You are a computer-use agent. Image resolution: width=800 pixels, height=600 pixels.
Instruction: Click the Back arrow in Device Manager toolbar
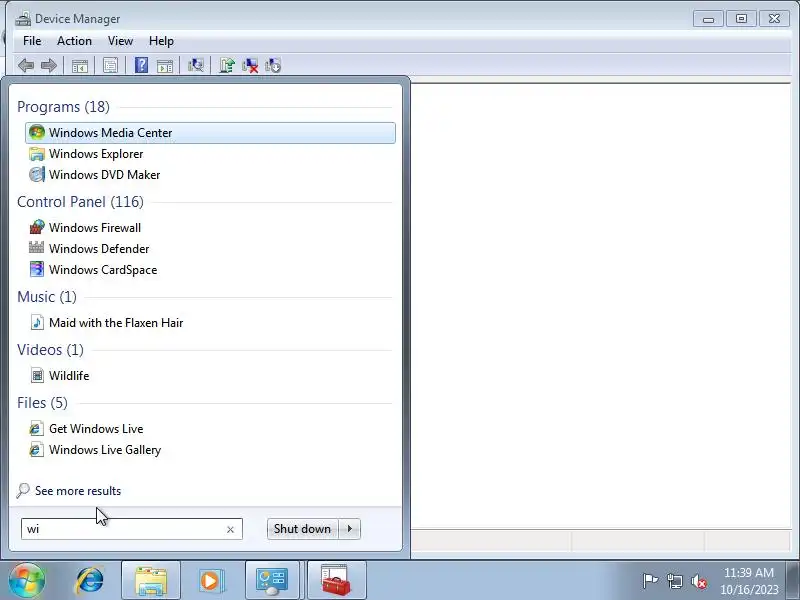pos(26,65)
